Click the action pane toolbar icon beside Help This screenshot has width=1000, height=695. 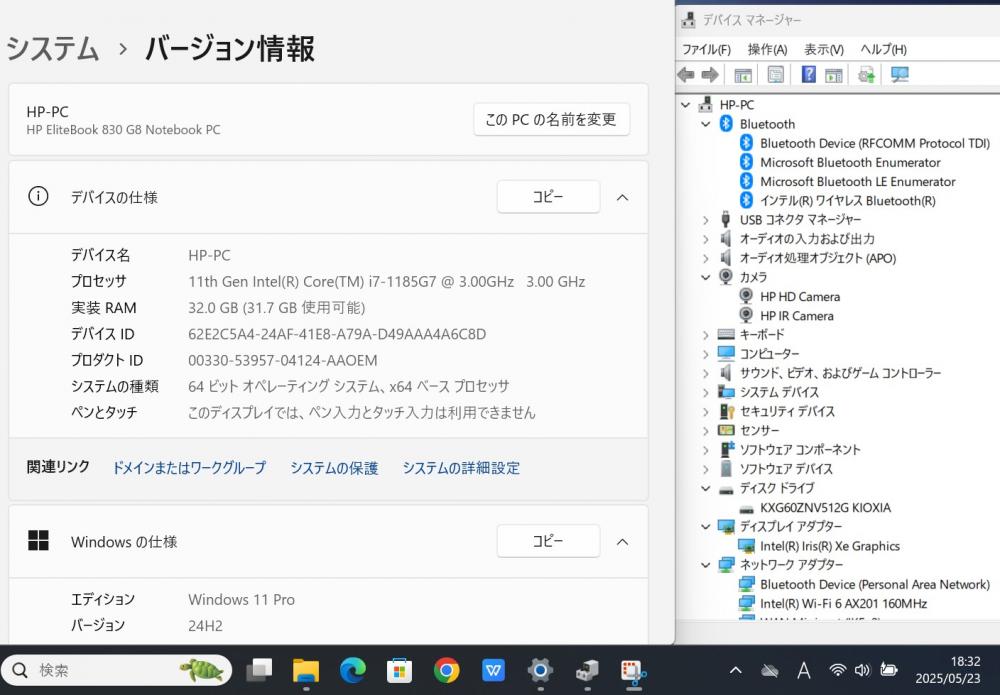click(x=834, y=75)
